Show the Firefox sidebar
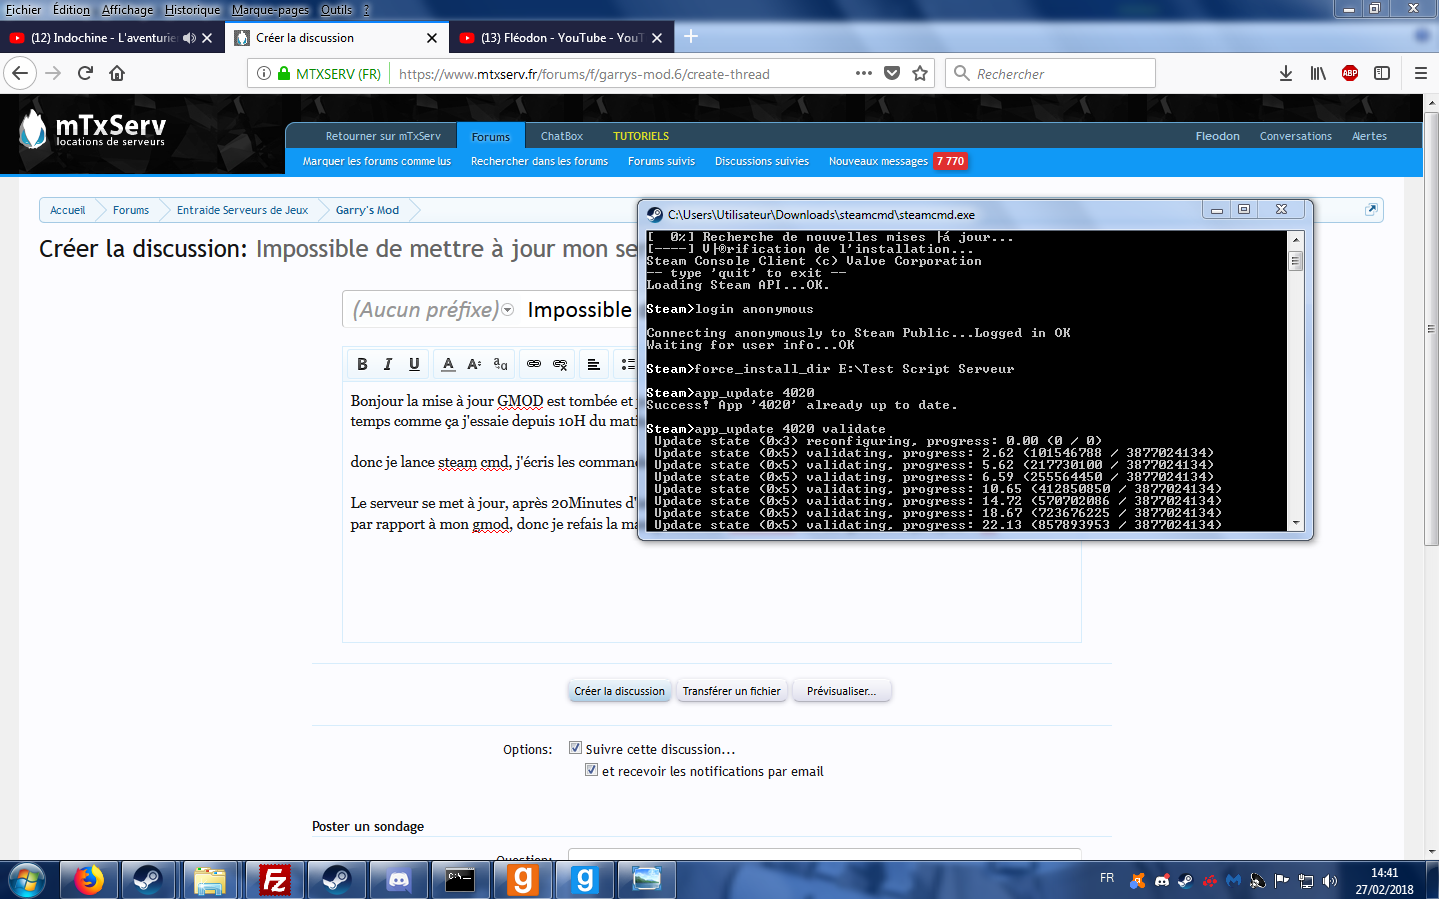1439x899 pixels. [x=1382, y=73]
